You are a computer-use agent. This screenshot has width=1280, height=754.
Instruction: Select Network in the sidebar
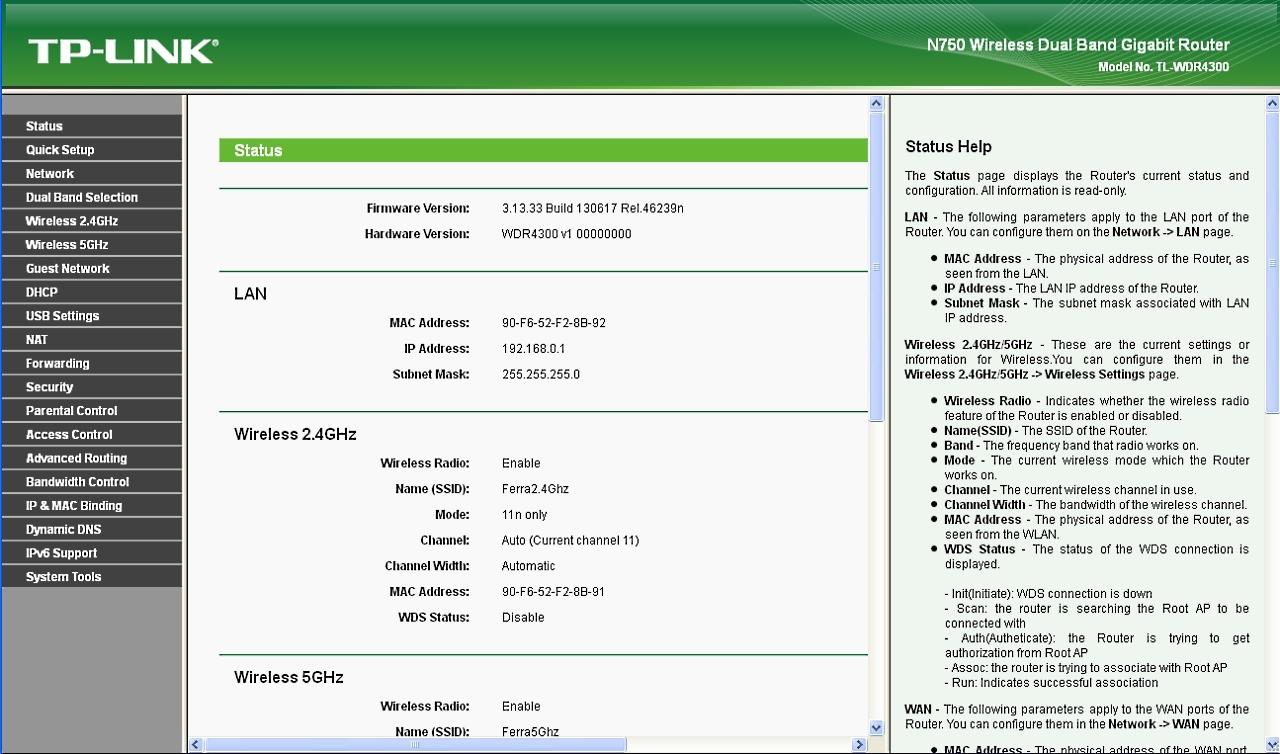tap(50, 174)
